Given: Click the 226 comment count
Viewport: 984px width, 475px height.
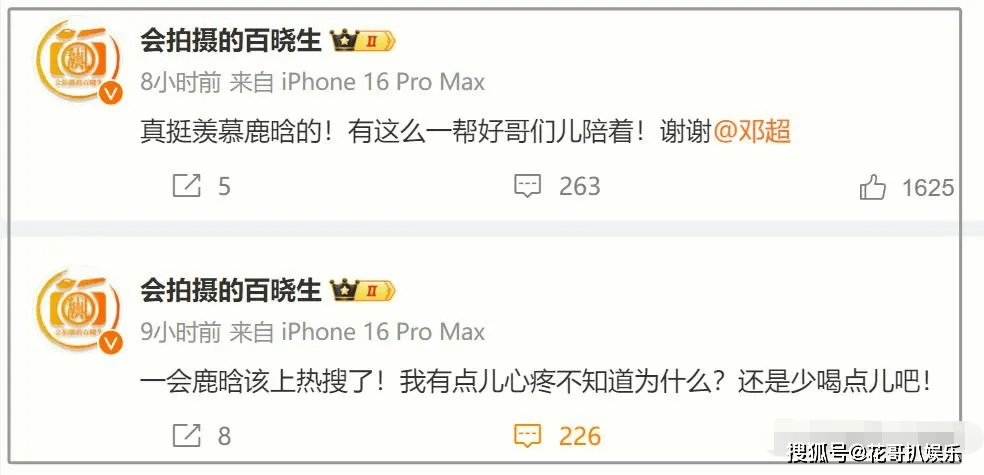Looking at the screenshot, I should 580,436.
